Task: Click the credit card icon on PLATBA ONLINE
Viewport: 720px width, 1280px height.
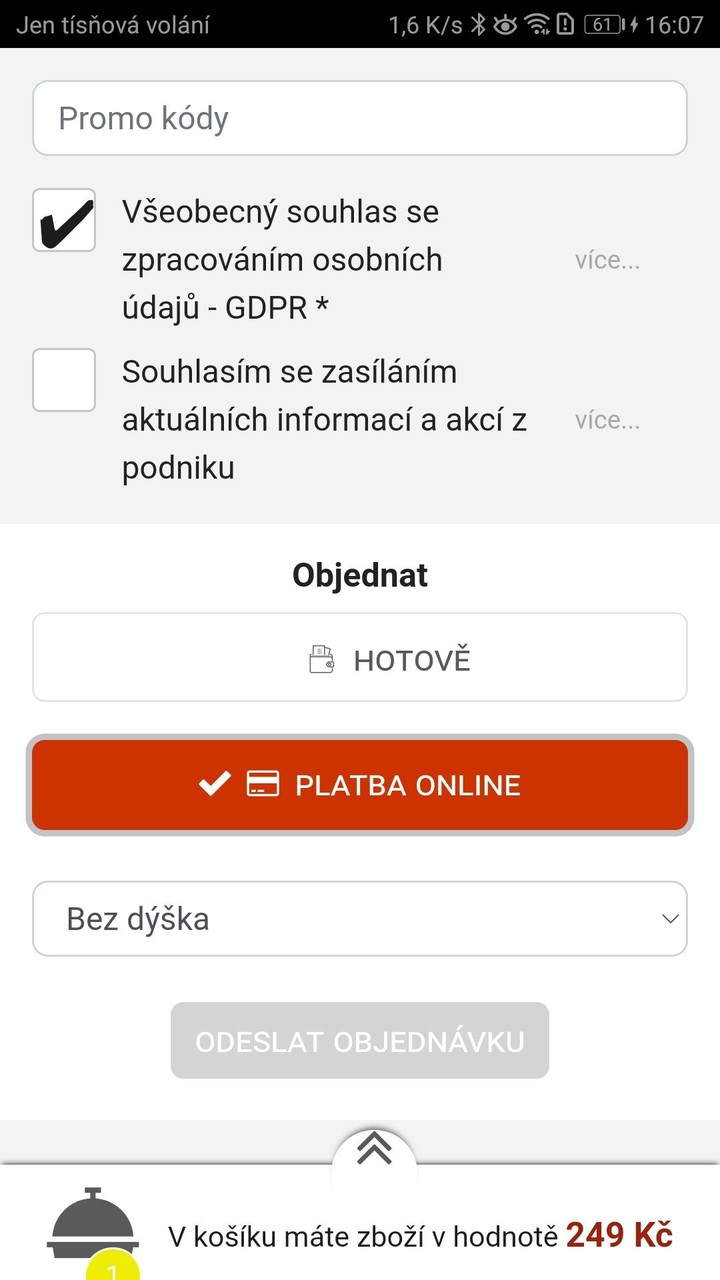Action: pos(263,784)
